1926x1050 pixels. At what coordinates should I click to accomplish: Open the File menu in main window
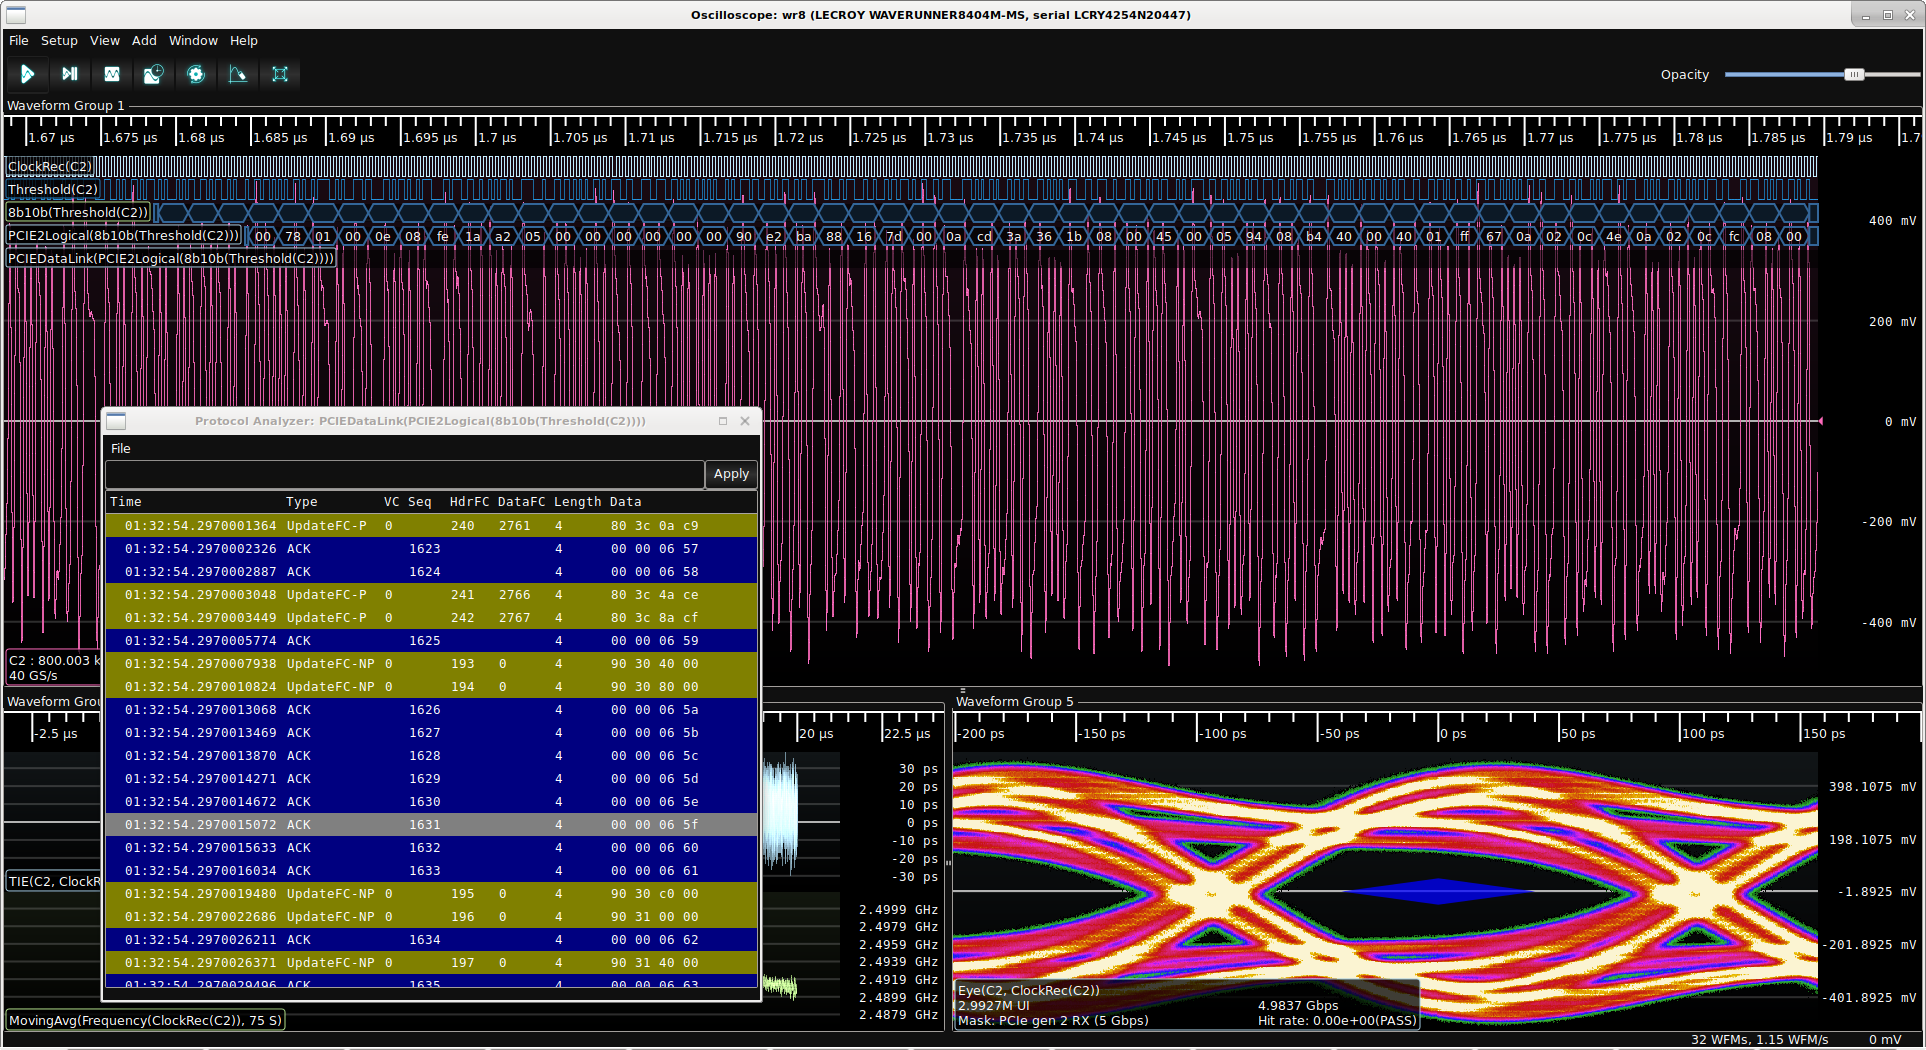tap(19, 41)
